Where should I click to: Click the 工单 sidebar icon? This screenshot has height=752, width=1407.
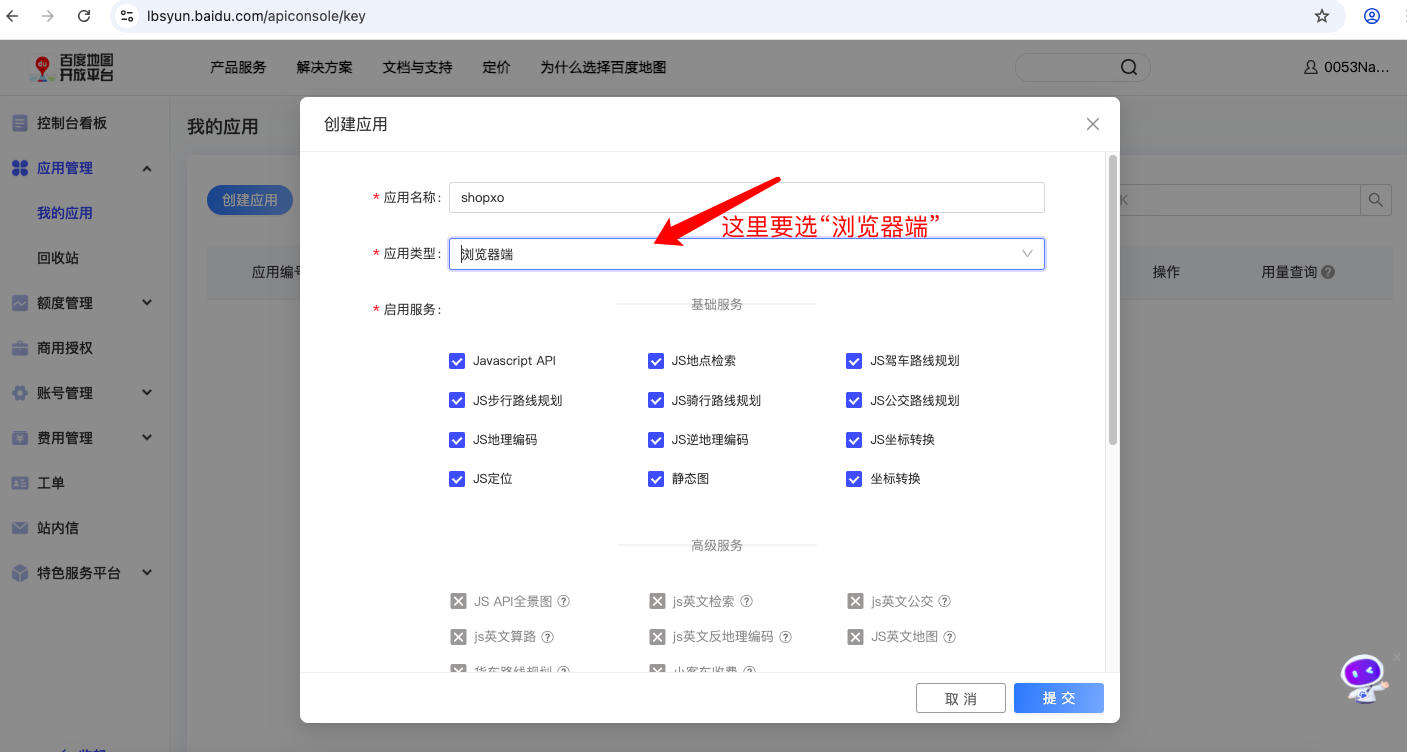pos(19,483)
